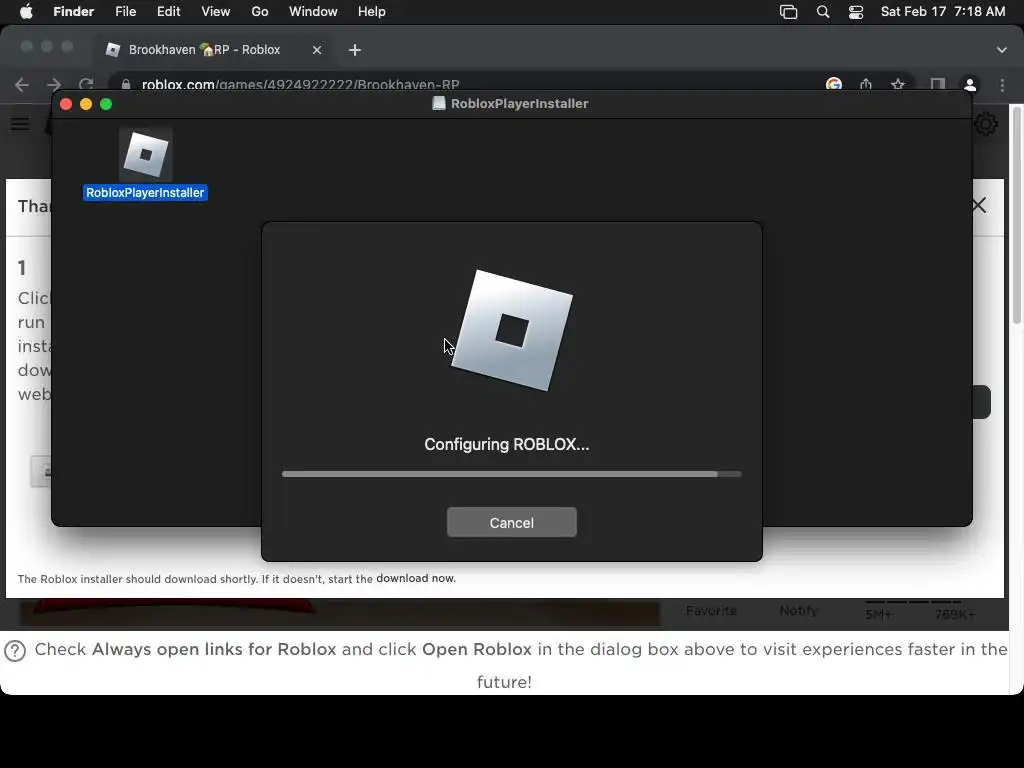This screenshot has width=1024, height=768.
Task: Open the Edit menu
Action: coord(168,12)
